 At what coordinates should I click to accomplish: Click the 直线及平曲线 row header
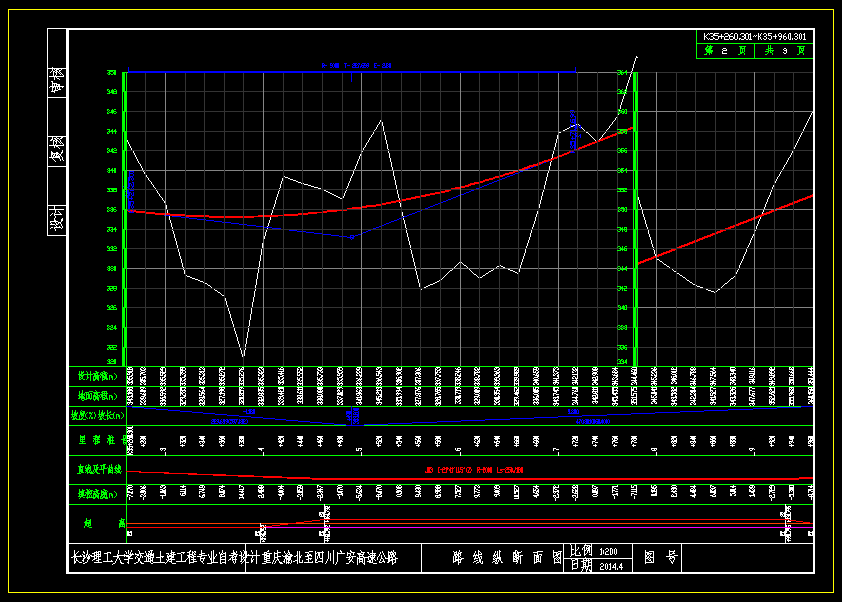pos(97,468)
